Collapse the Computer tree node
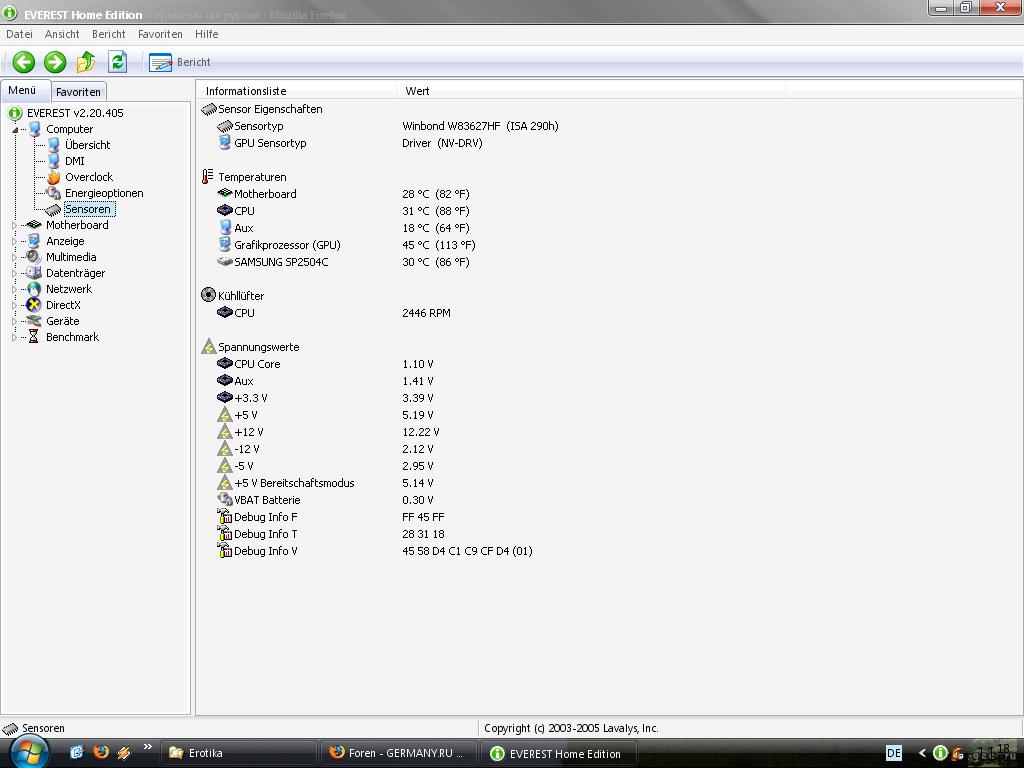The width and height of the screenshot is (1024, 768). 14,129
